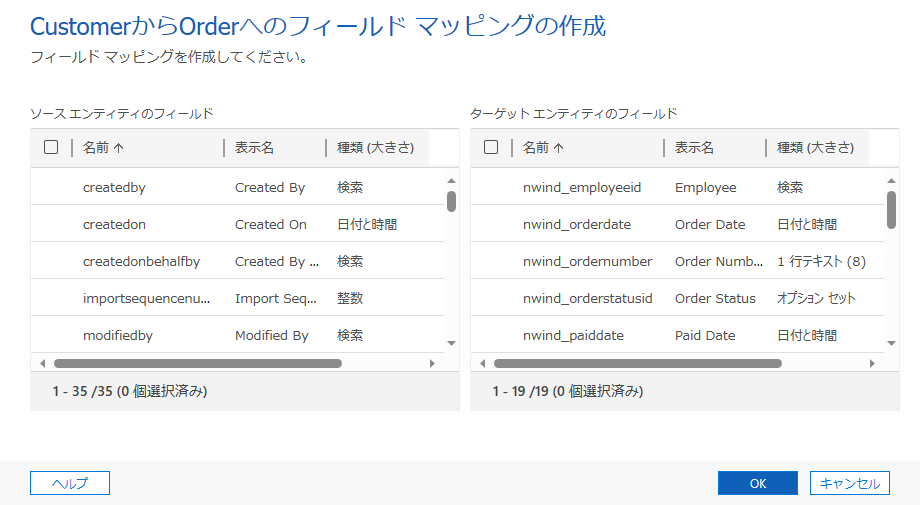
Task: Click Order Date display name cell
Action: tap(710, 224)
